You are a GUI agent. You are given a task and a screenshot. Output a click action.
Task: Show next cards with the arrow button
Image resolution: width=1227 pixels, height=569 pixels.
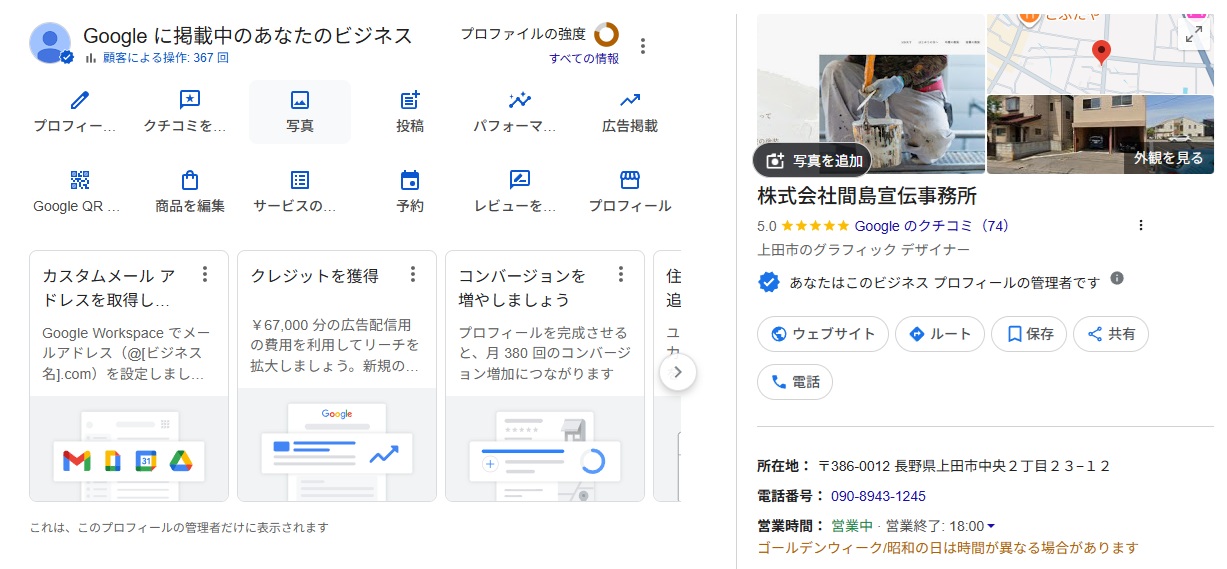click(678, 372)
